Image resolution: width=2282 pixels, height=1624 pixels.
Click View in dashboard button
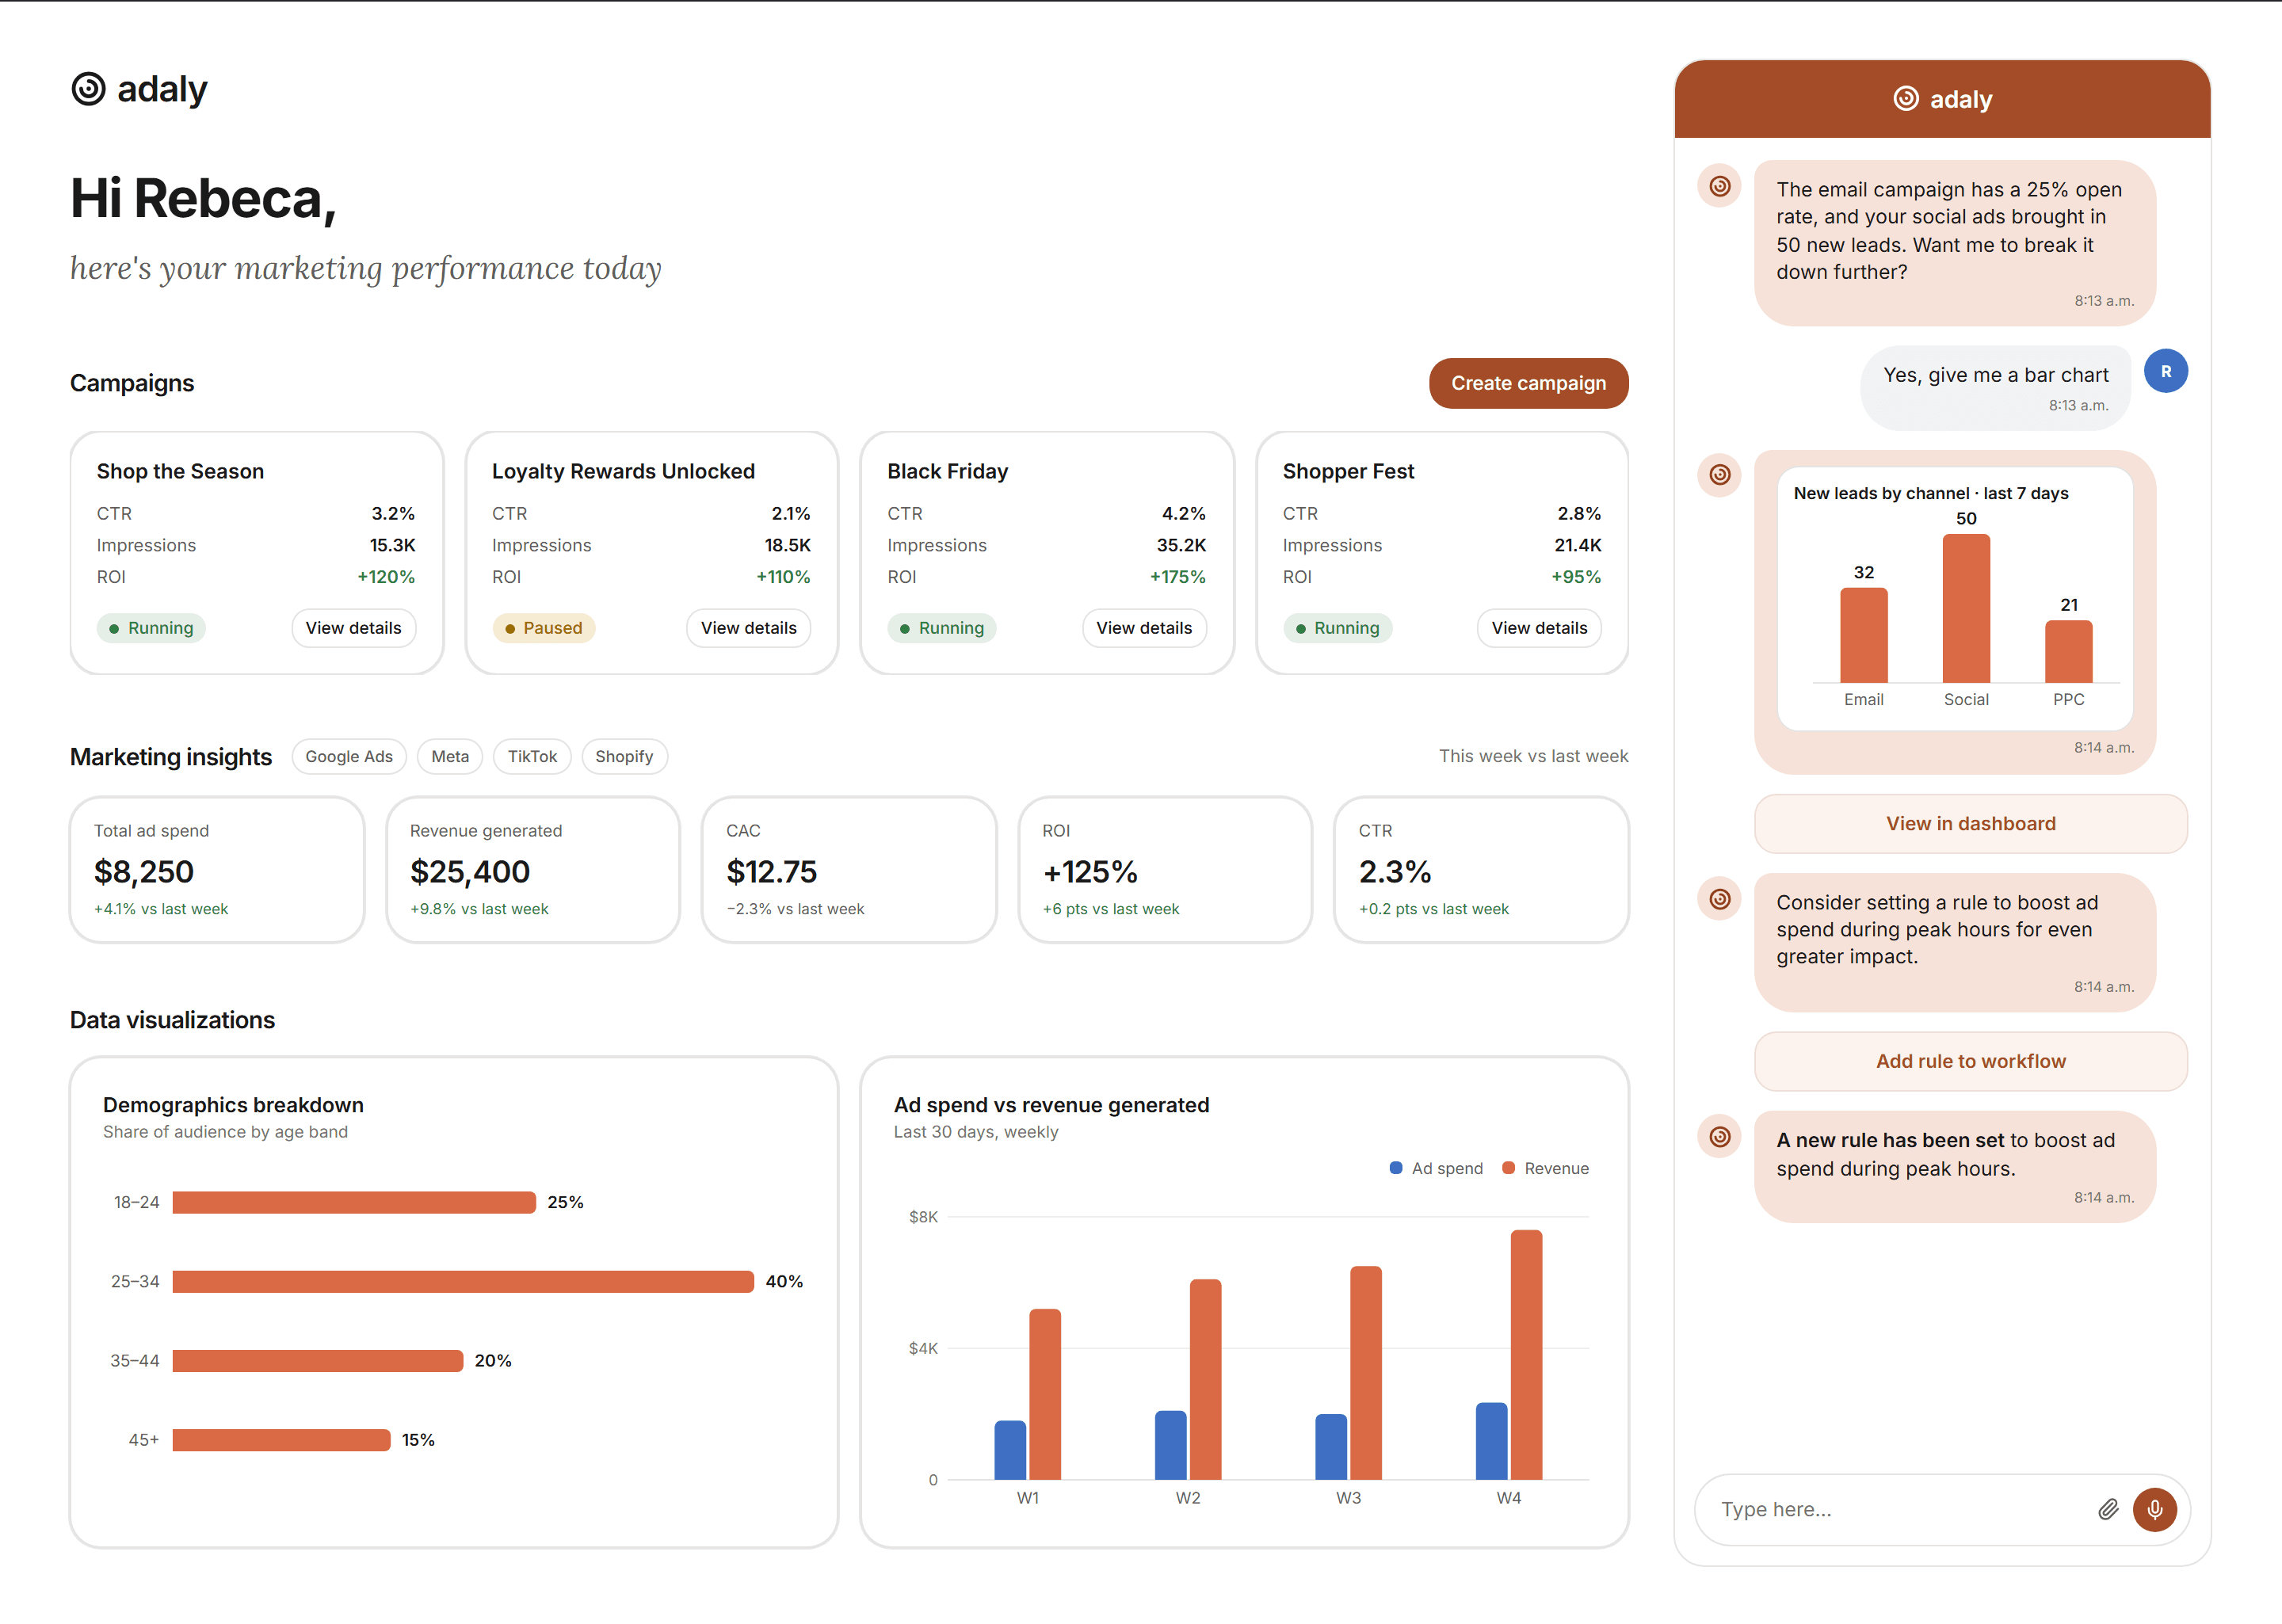1970,823
